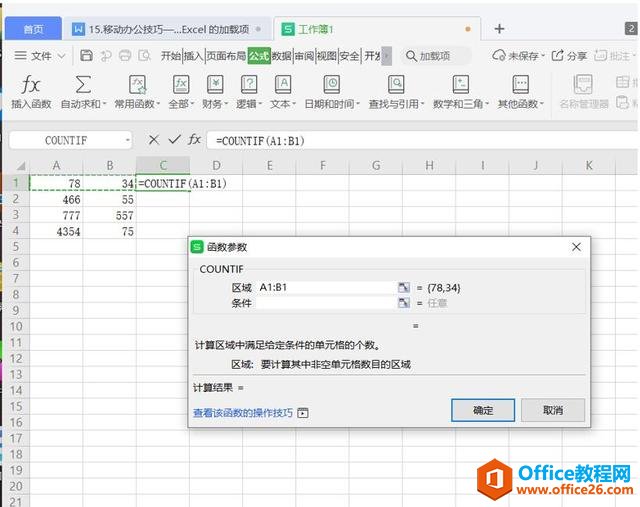Switch to the Security (安全) ribbon tab
640x507 pixels.
(x=349, y=56)
